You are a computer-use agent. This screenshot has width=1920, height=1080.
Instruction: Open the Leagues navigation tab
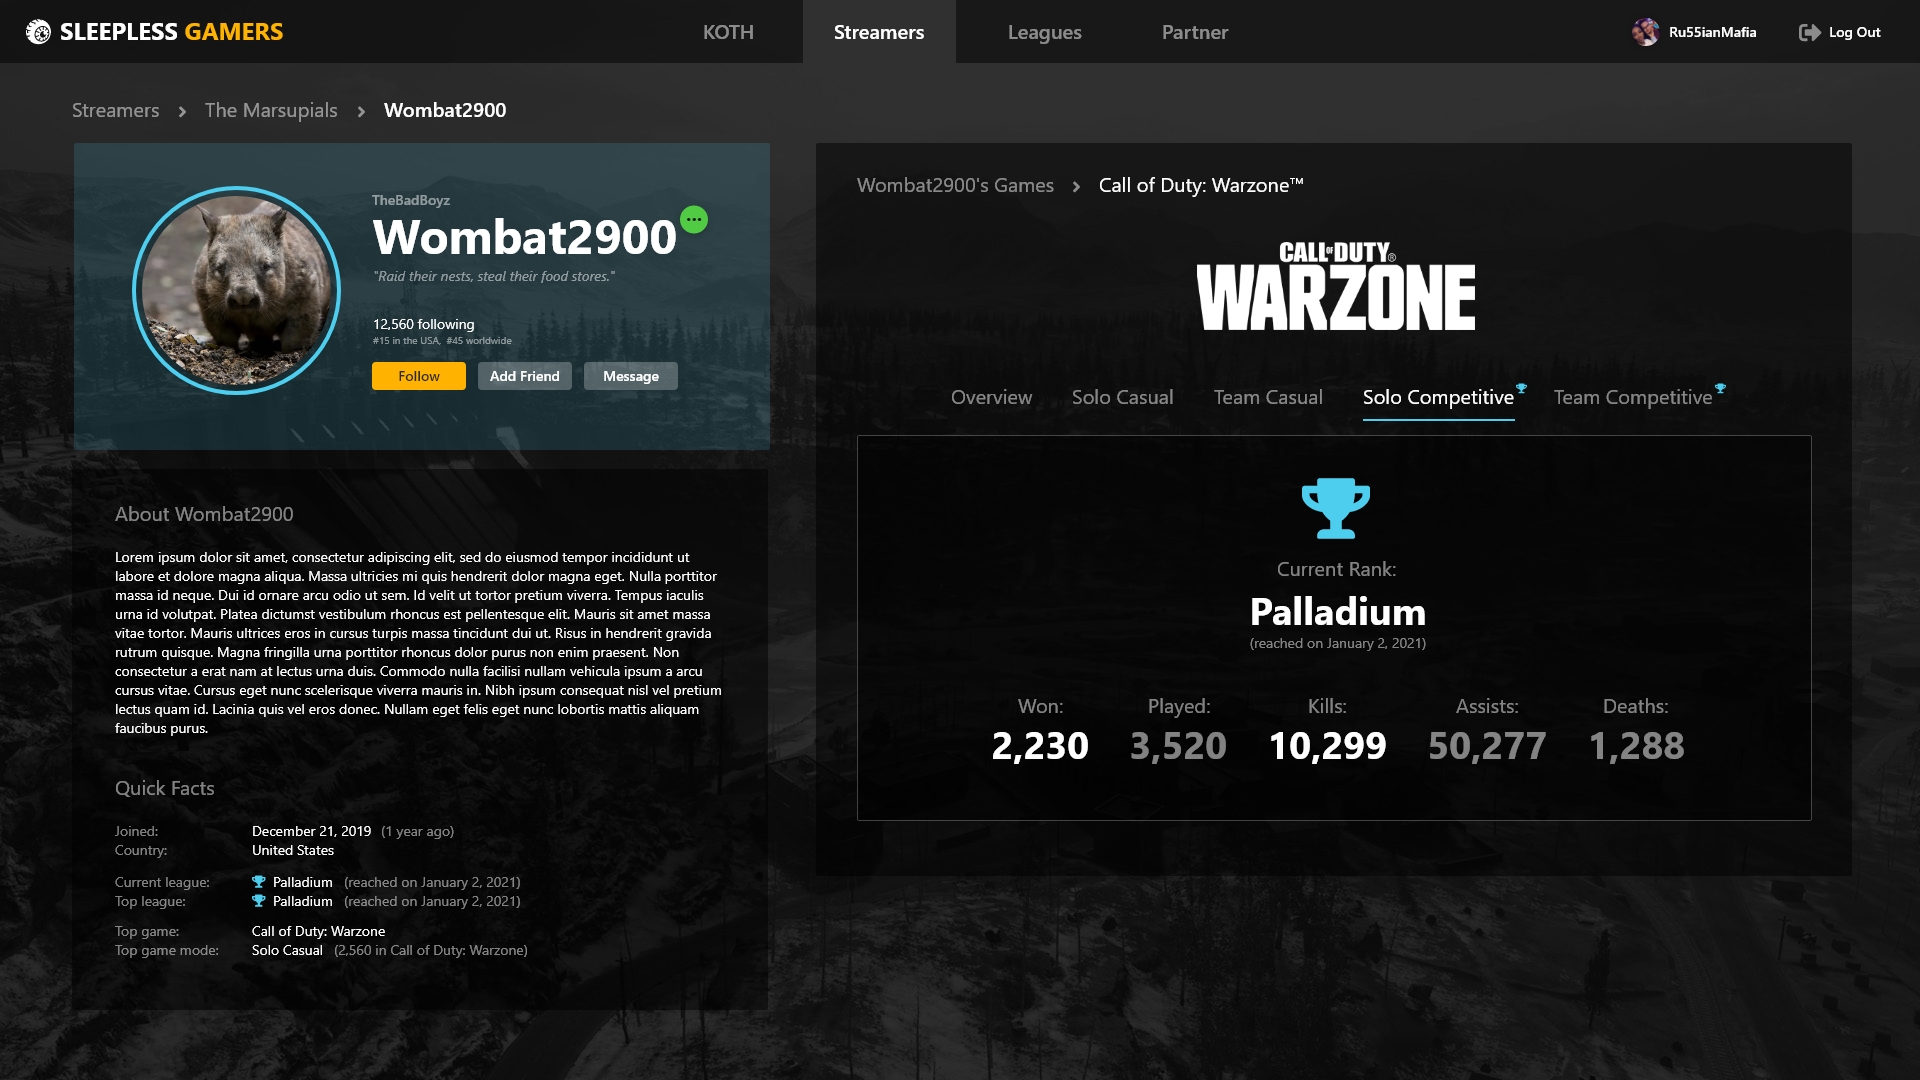1044,32
